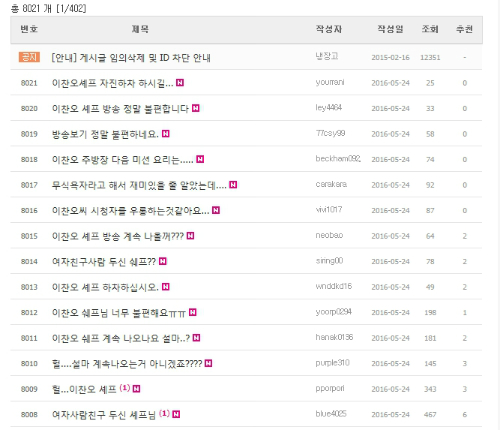Open post 이찬오 셰프 하차하십시오.
Image resolution: width=500 pixels, height=430 pixels.
pos(105,287)
